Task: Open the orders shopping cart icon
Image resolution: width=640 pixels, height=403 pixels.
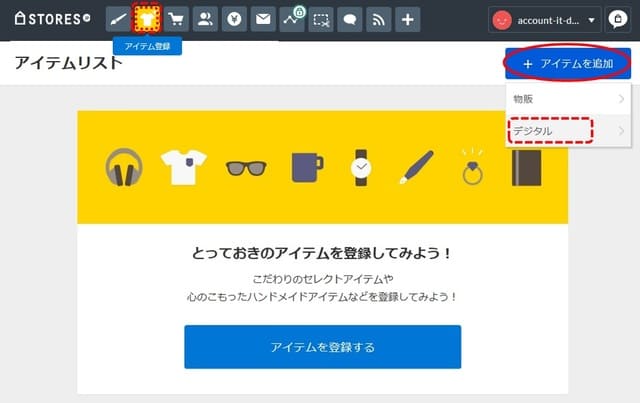Action: 176,19
